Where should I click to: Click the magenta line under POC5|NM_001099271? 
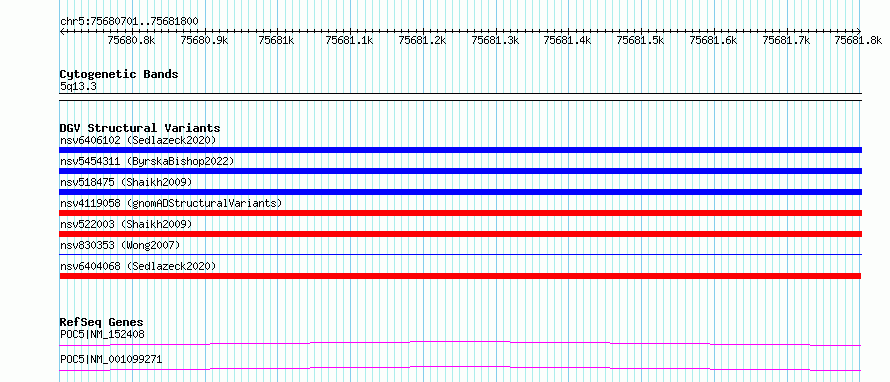pyautogui.click(x=460, y=368)
